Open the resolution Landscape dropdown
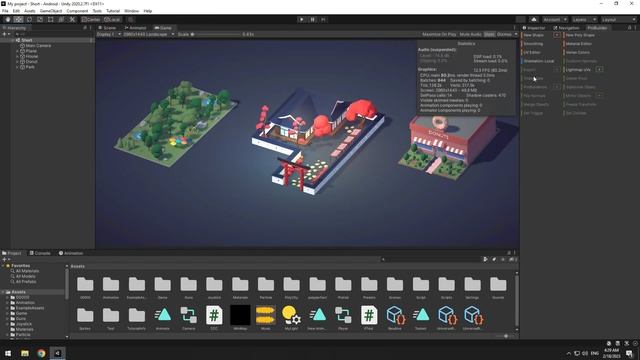 (149, 34)
